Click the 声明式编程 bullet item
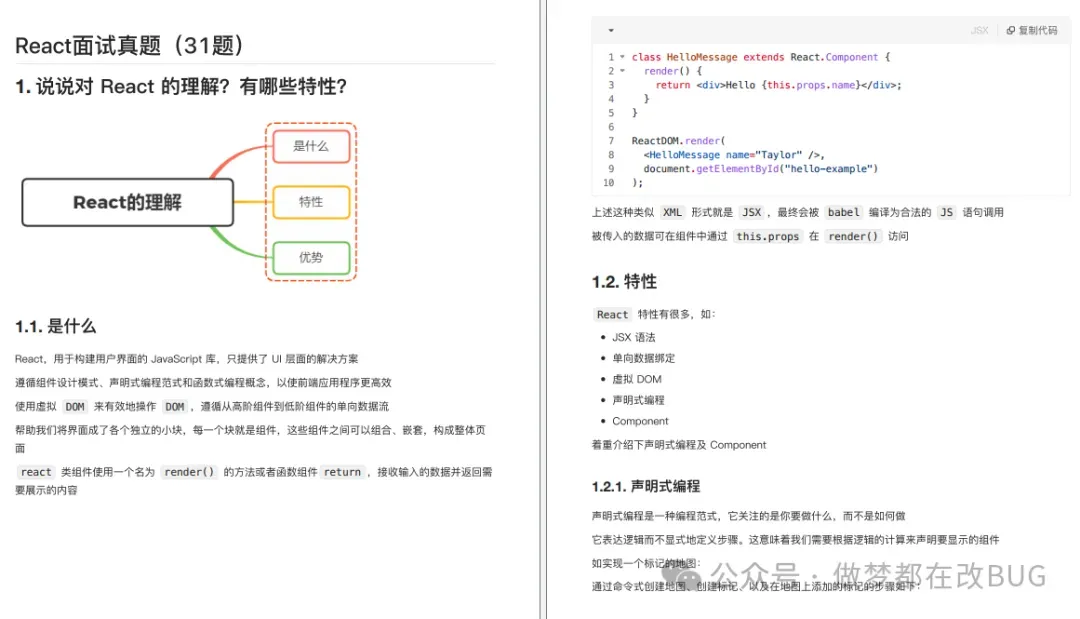The width and height of the screenshot is (1080, 619). pyautogui.click(x=638, y=400)
